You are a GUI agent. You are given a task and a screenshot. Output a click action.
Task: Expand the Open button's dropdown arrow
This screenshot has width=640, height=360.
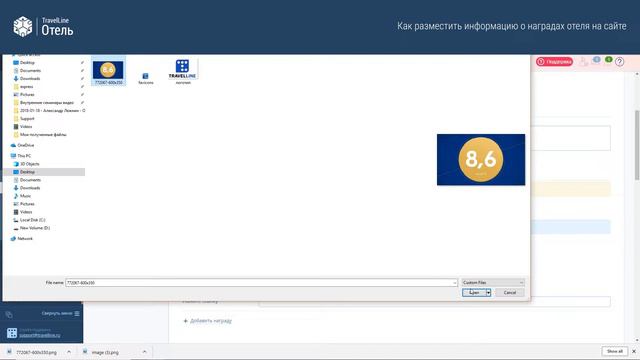pos(488,293)
